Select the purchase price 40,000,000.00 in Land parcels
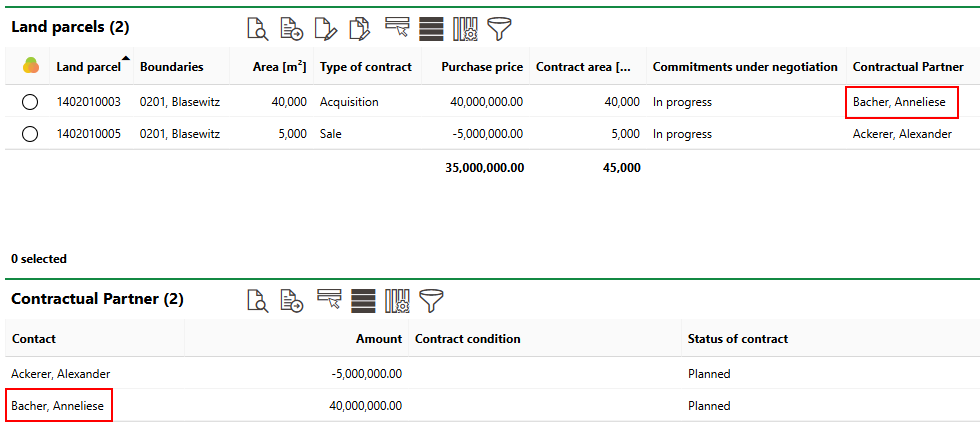 tap(486, 102)
